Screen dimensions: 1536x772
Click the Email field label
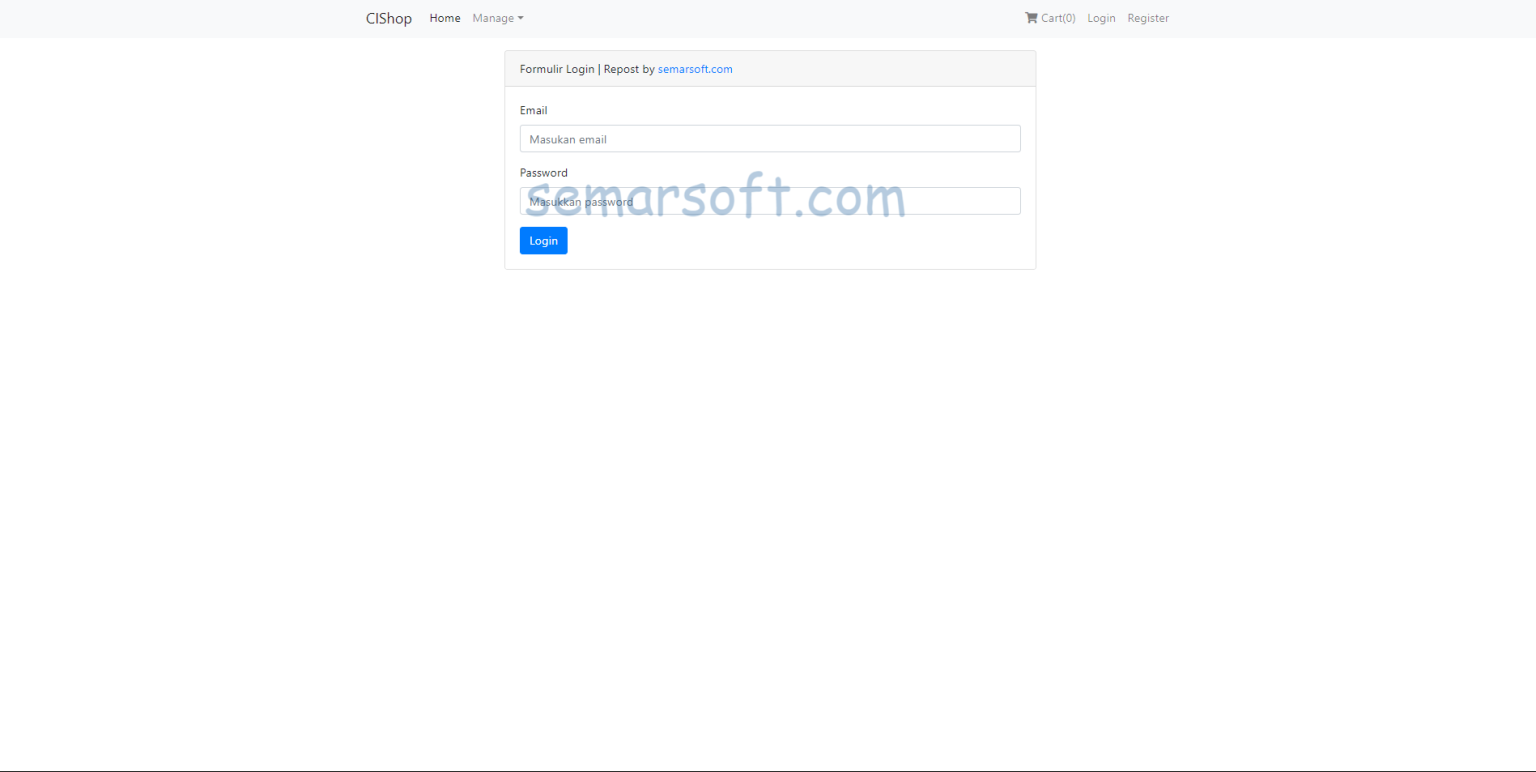point(533,110)
